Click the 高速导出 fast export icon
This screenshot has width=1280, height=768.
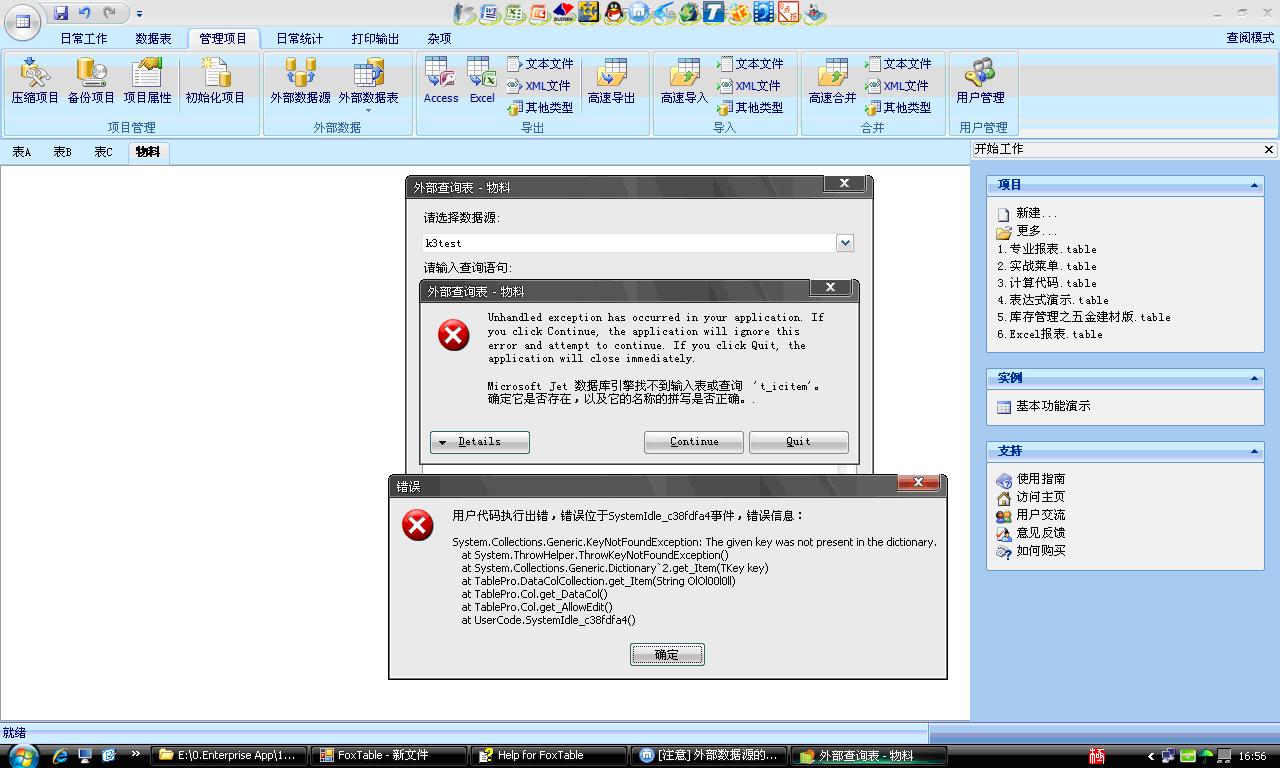[611, 81]
